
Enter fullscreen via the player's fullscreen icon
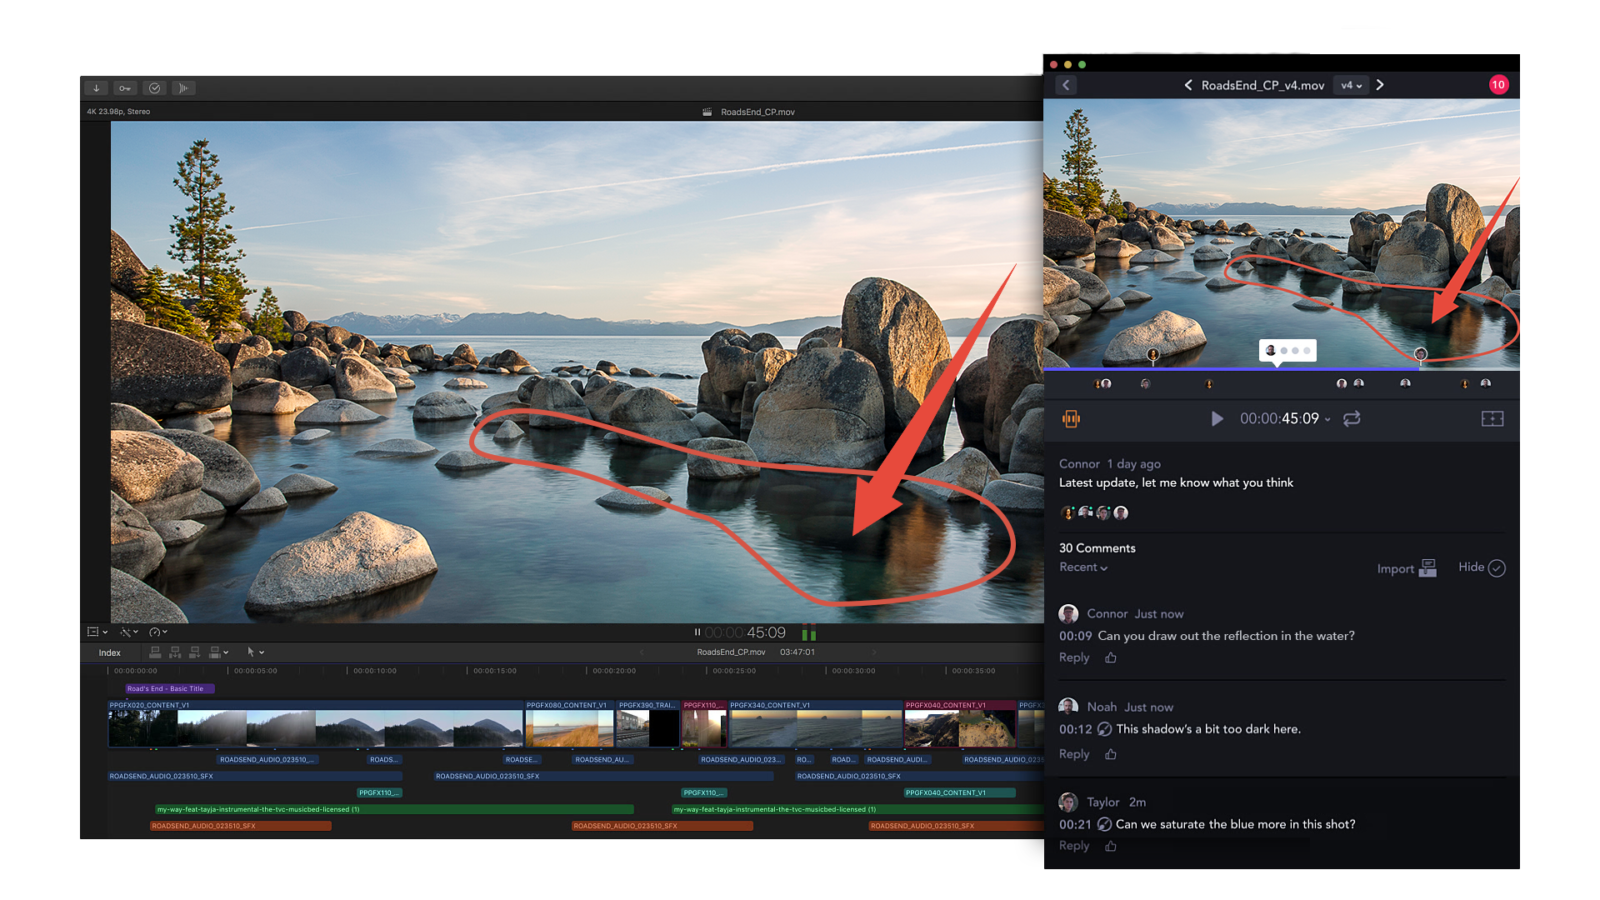[1492, 419]
